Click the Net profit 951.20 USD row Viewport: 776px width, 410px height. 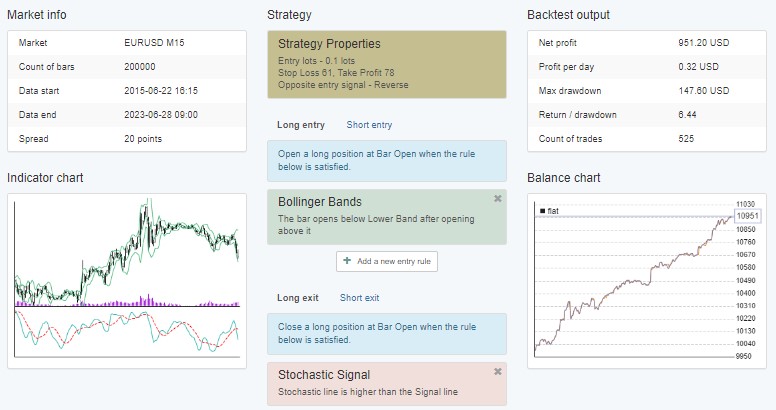(647, 43)
